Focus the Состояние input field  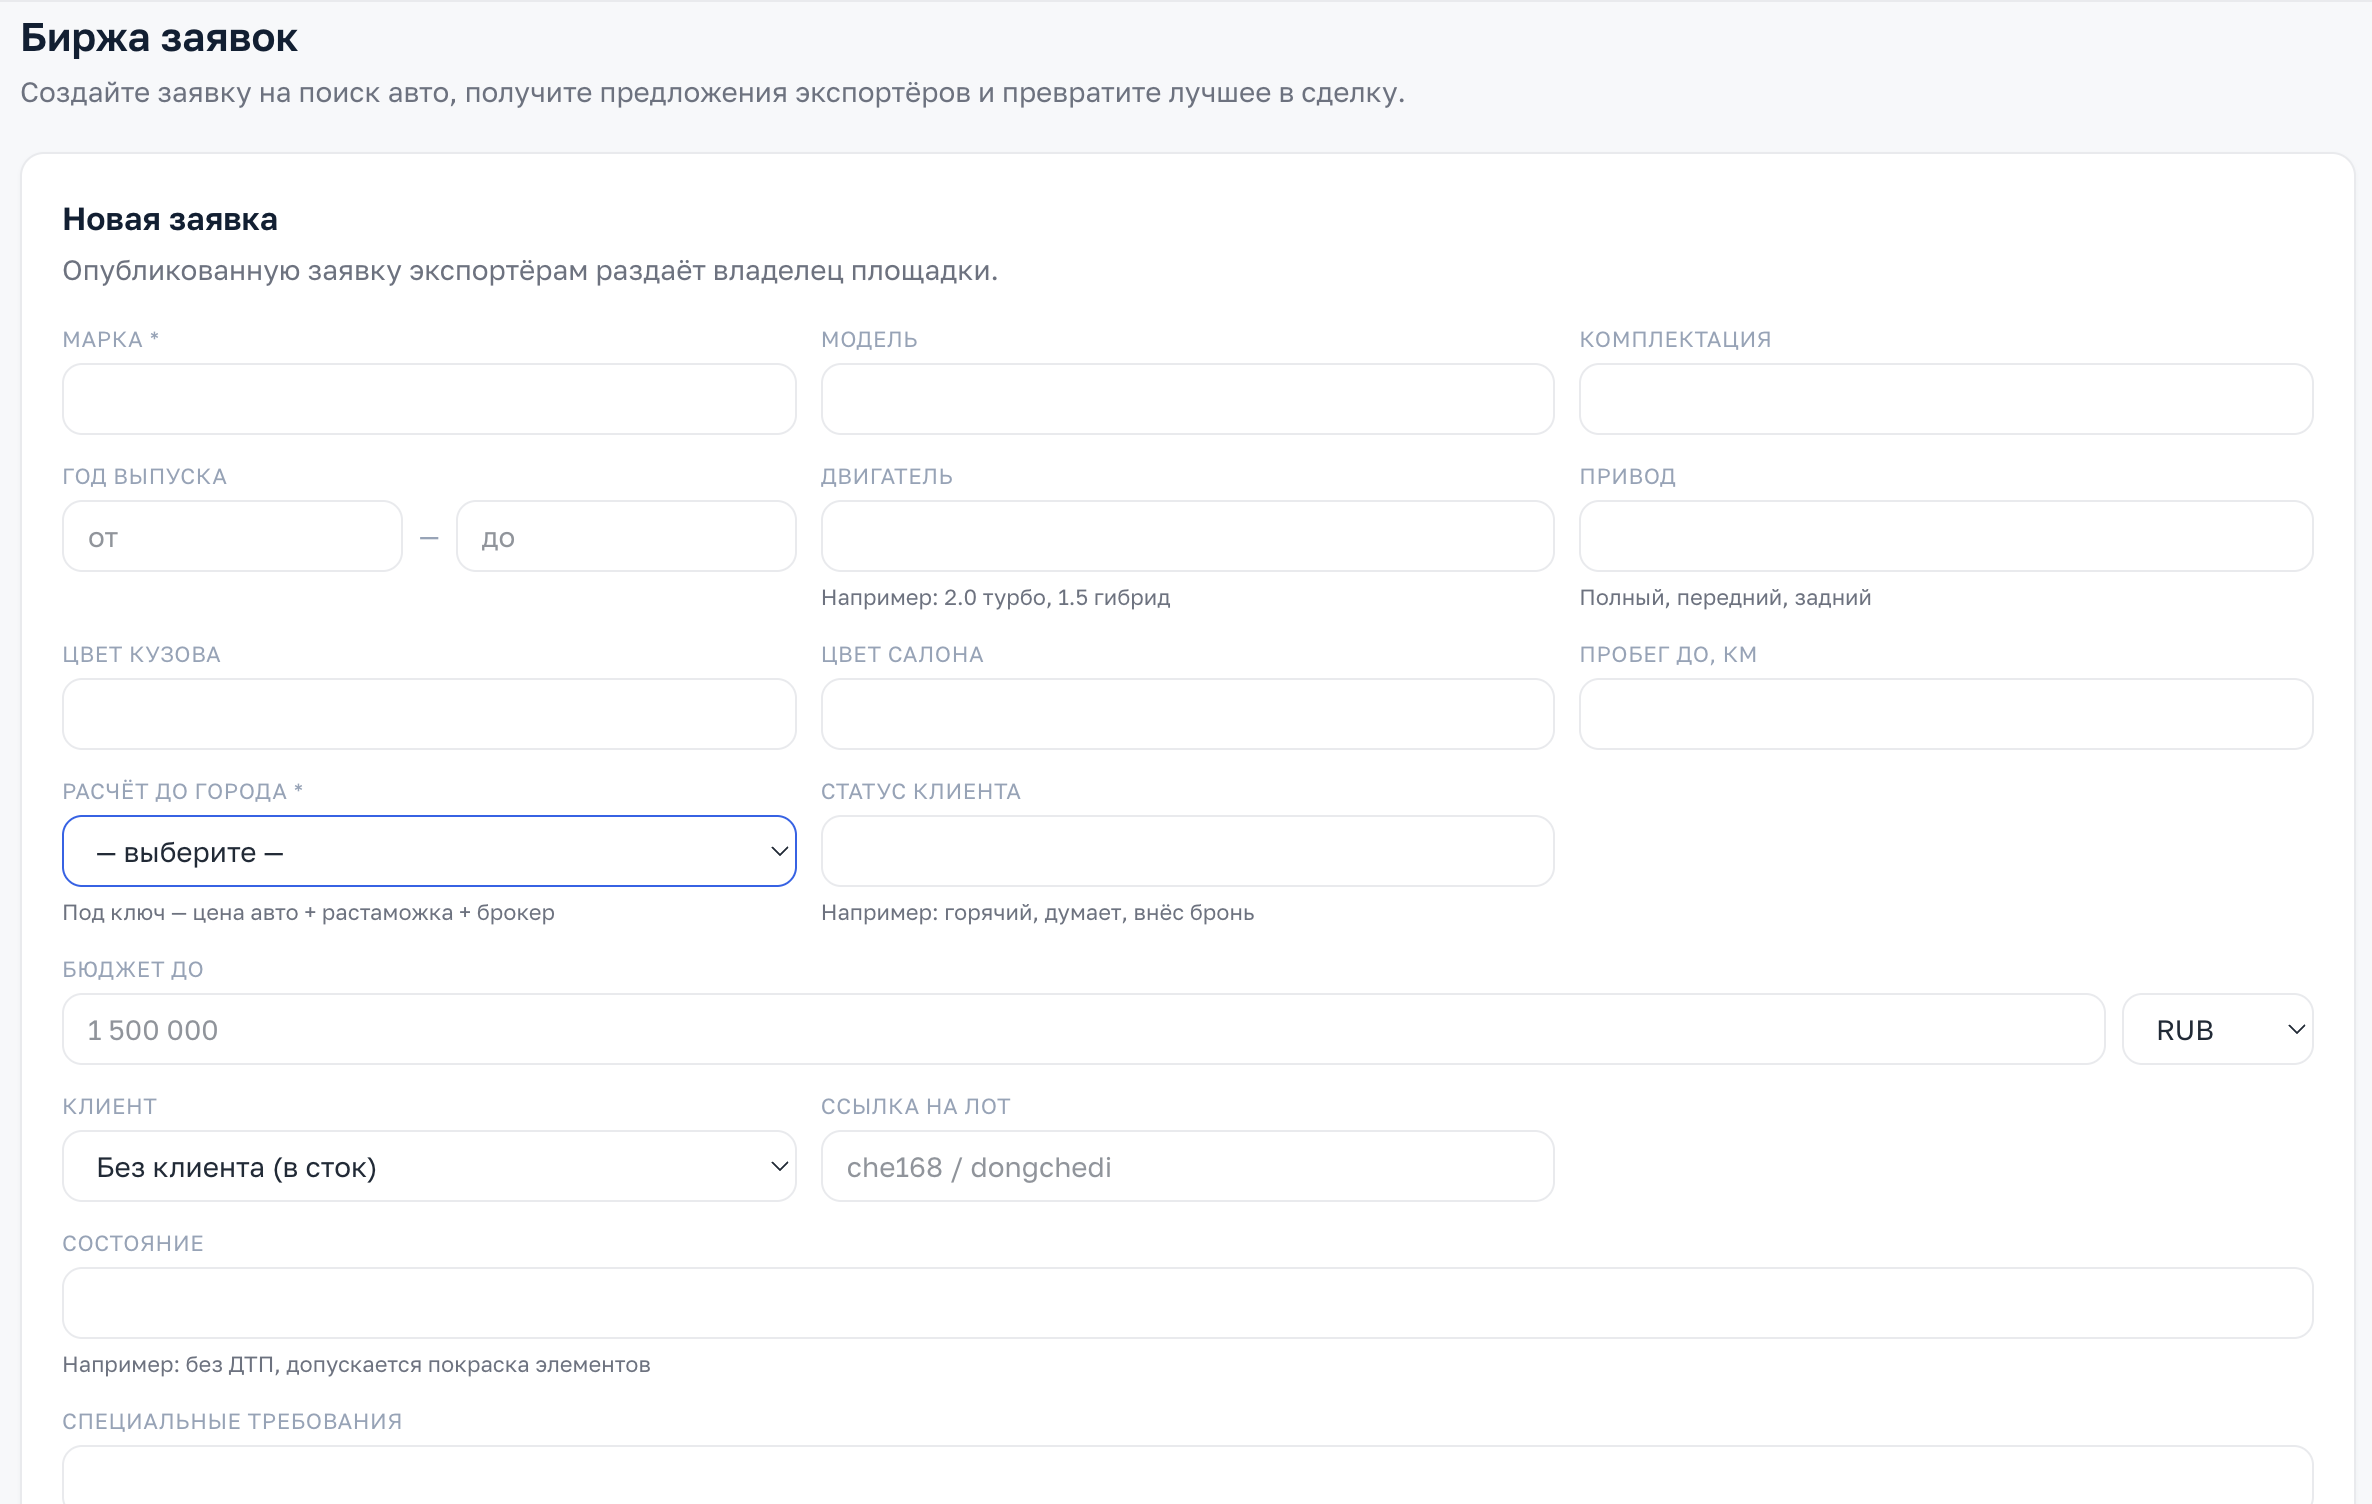1187,1303
